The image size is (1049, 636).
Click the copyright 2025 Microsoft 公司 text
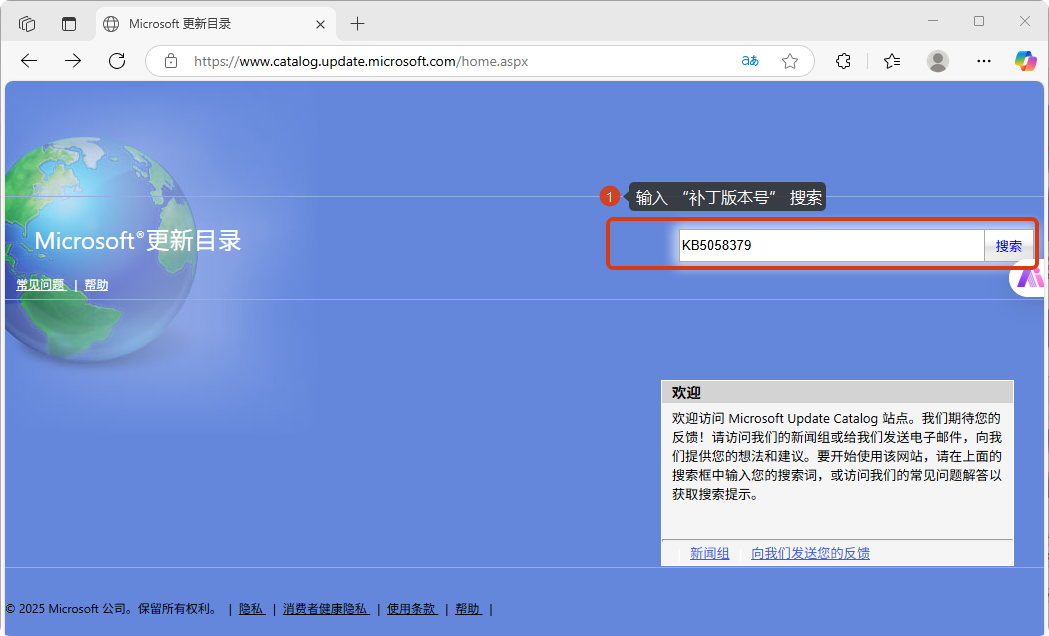click(x=113, y=609)
